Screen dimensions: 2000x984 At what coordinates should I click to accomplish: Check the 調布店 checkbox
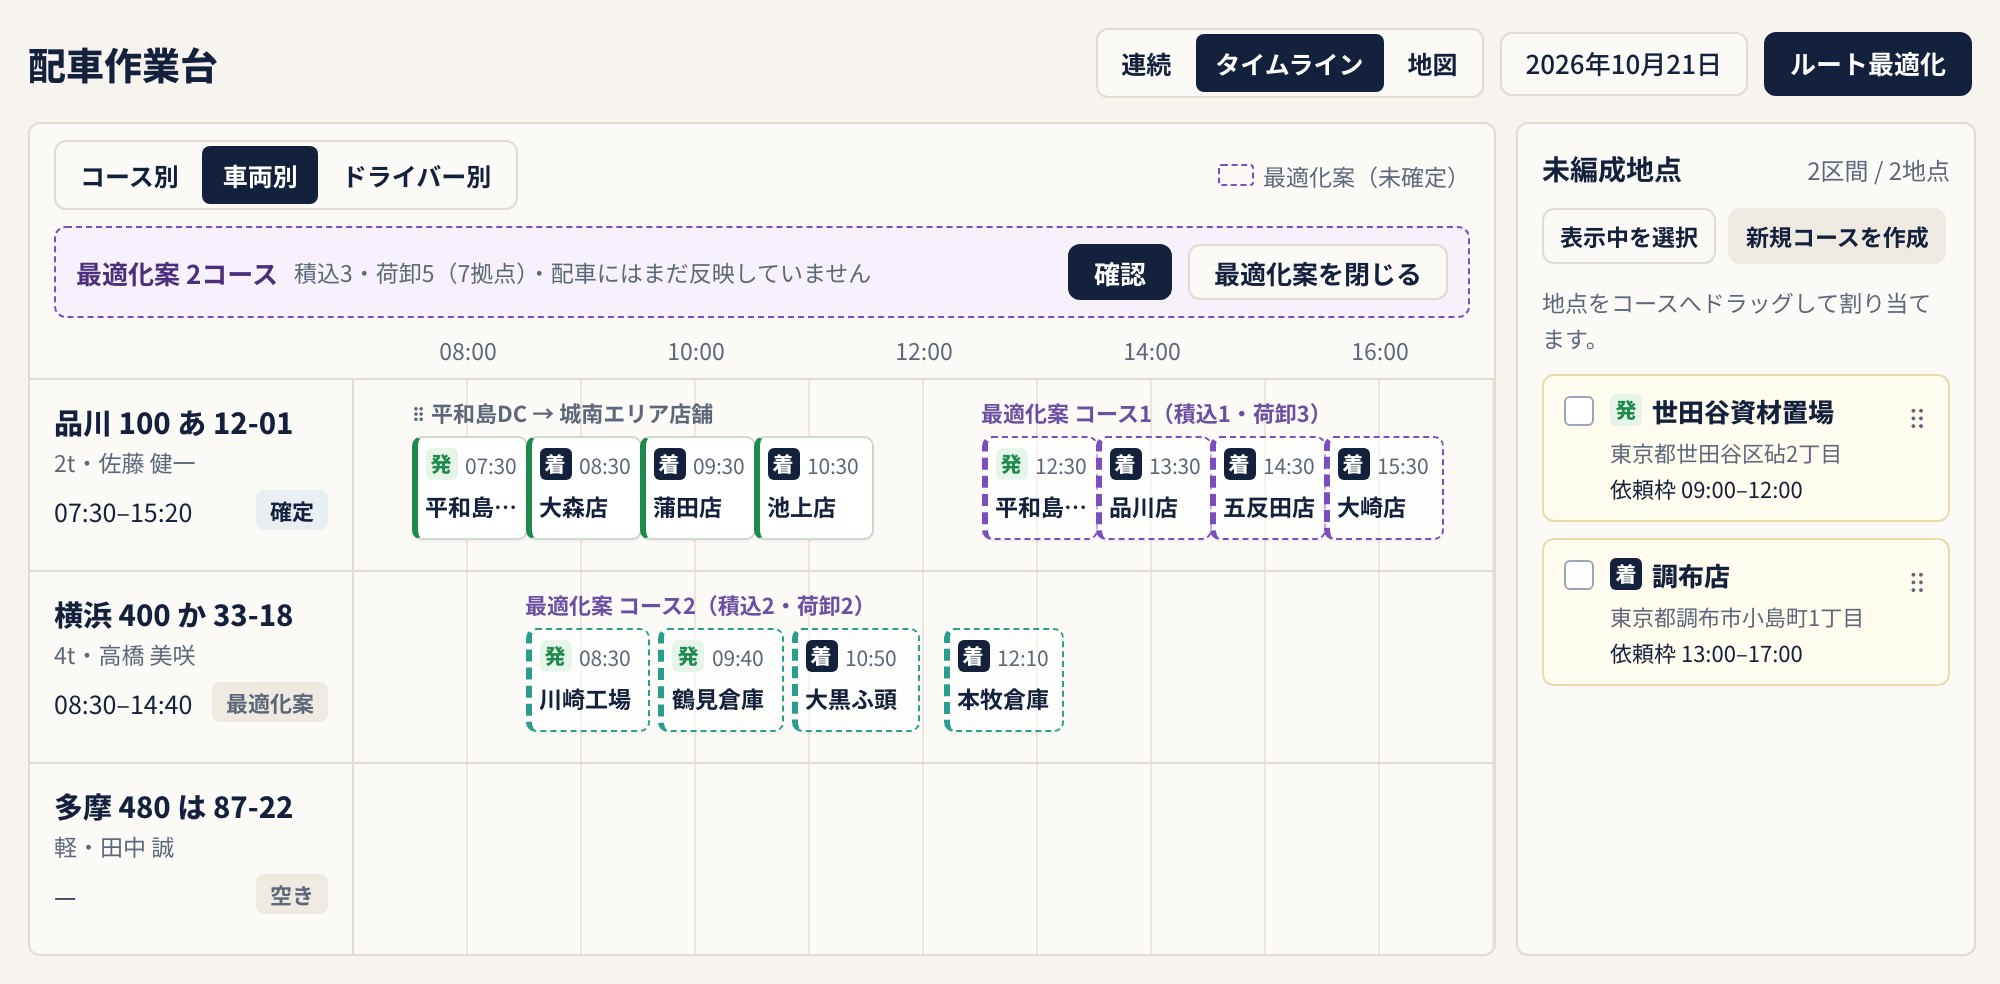coord(1579,575)
